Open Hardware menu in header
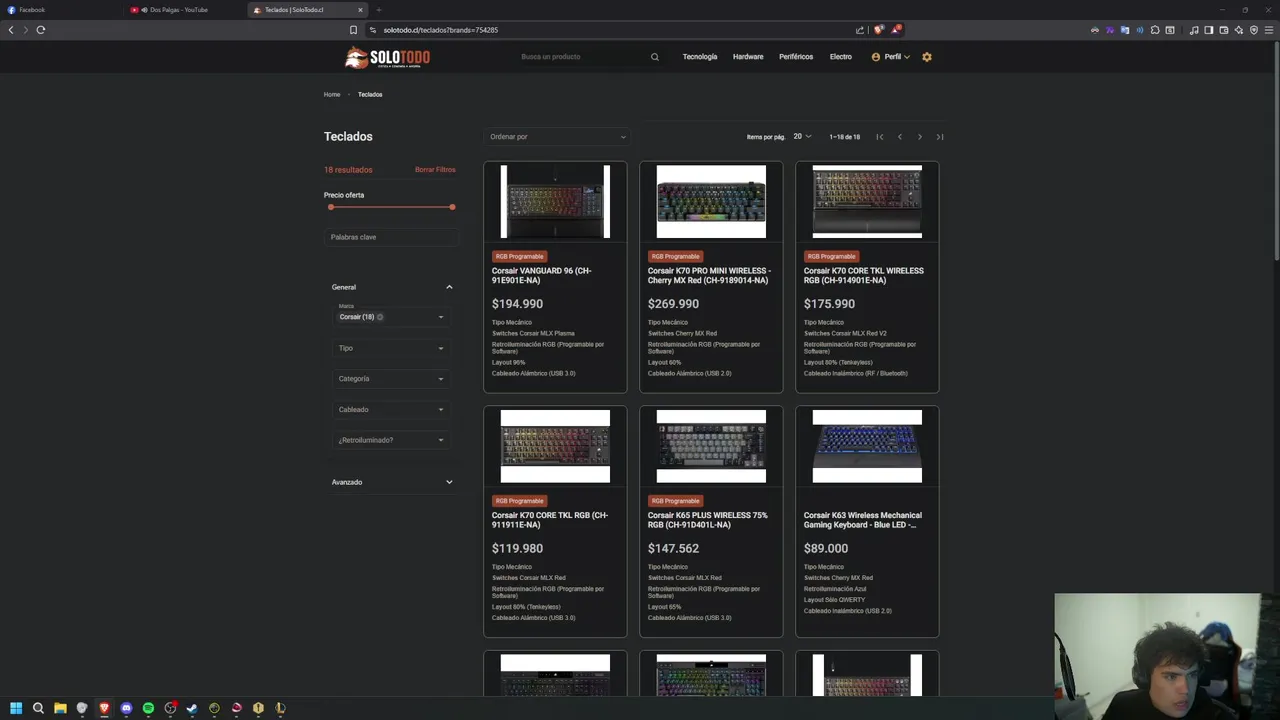 [748, 57]
